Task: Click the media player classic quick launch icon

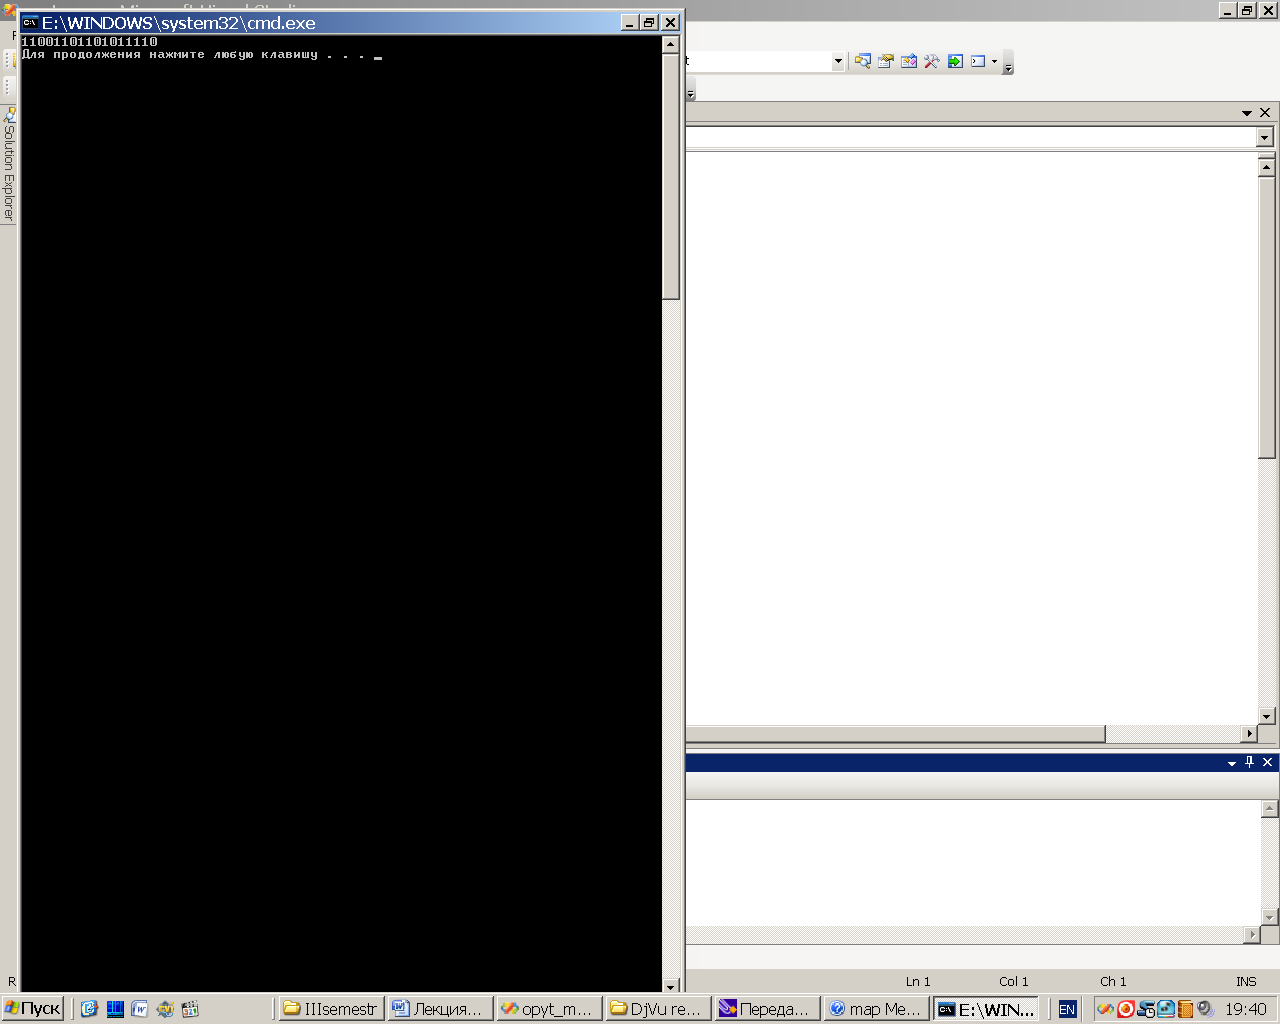Action: 190,1009
